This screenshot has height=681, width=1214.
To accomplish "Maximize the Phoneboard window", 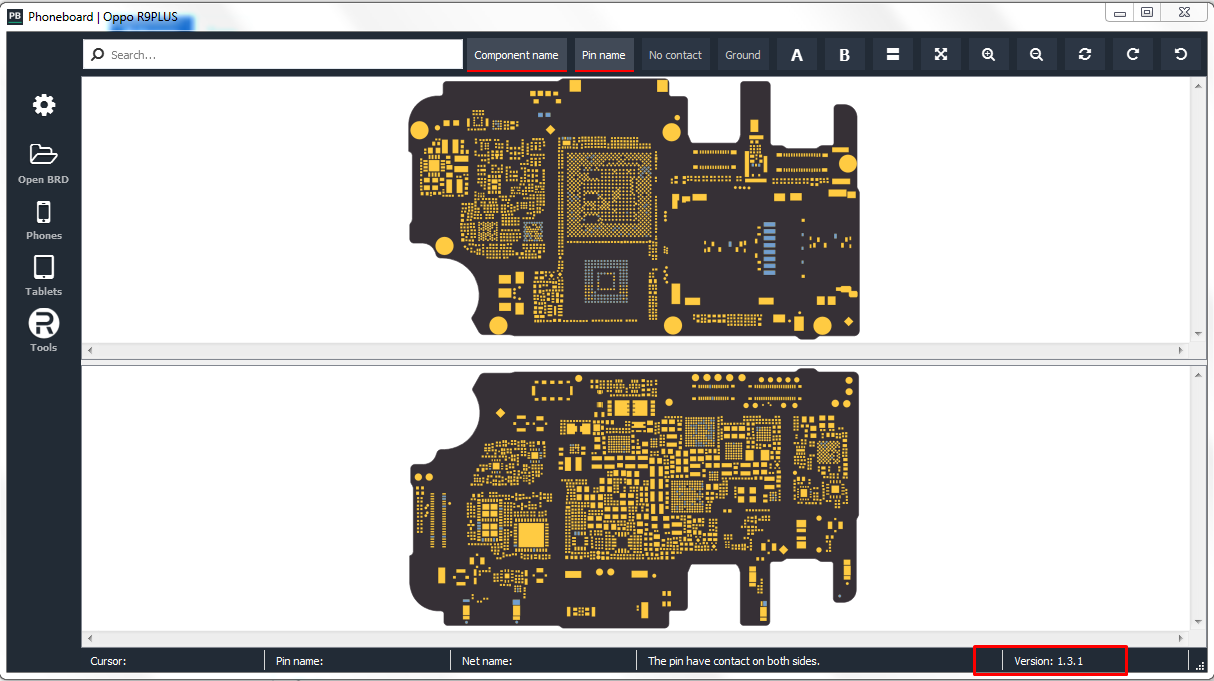I will click(x=1147, y=12).
